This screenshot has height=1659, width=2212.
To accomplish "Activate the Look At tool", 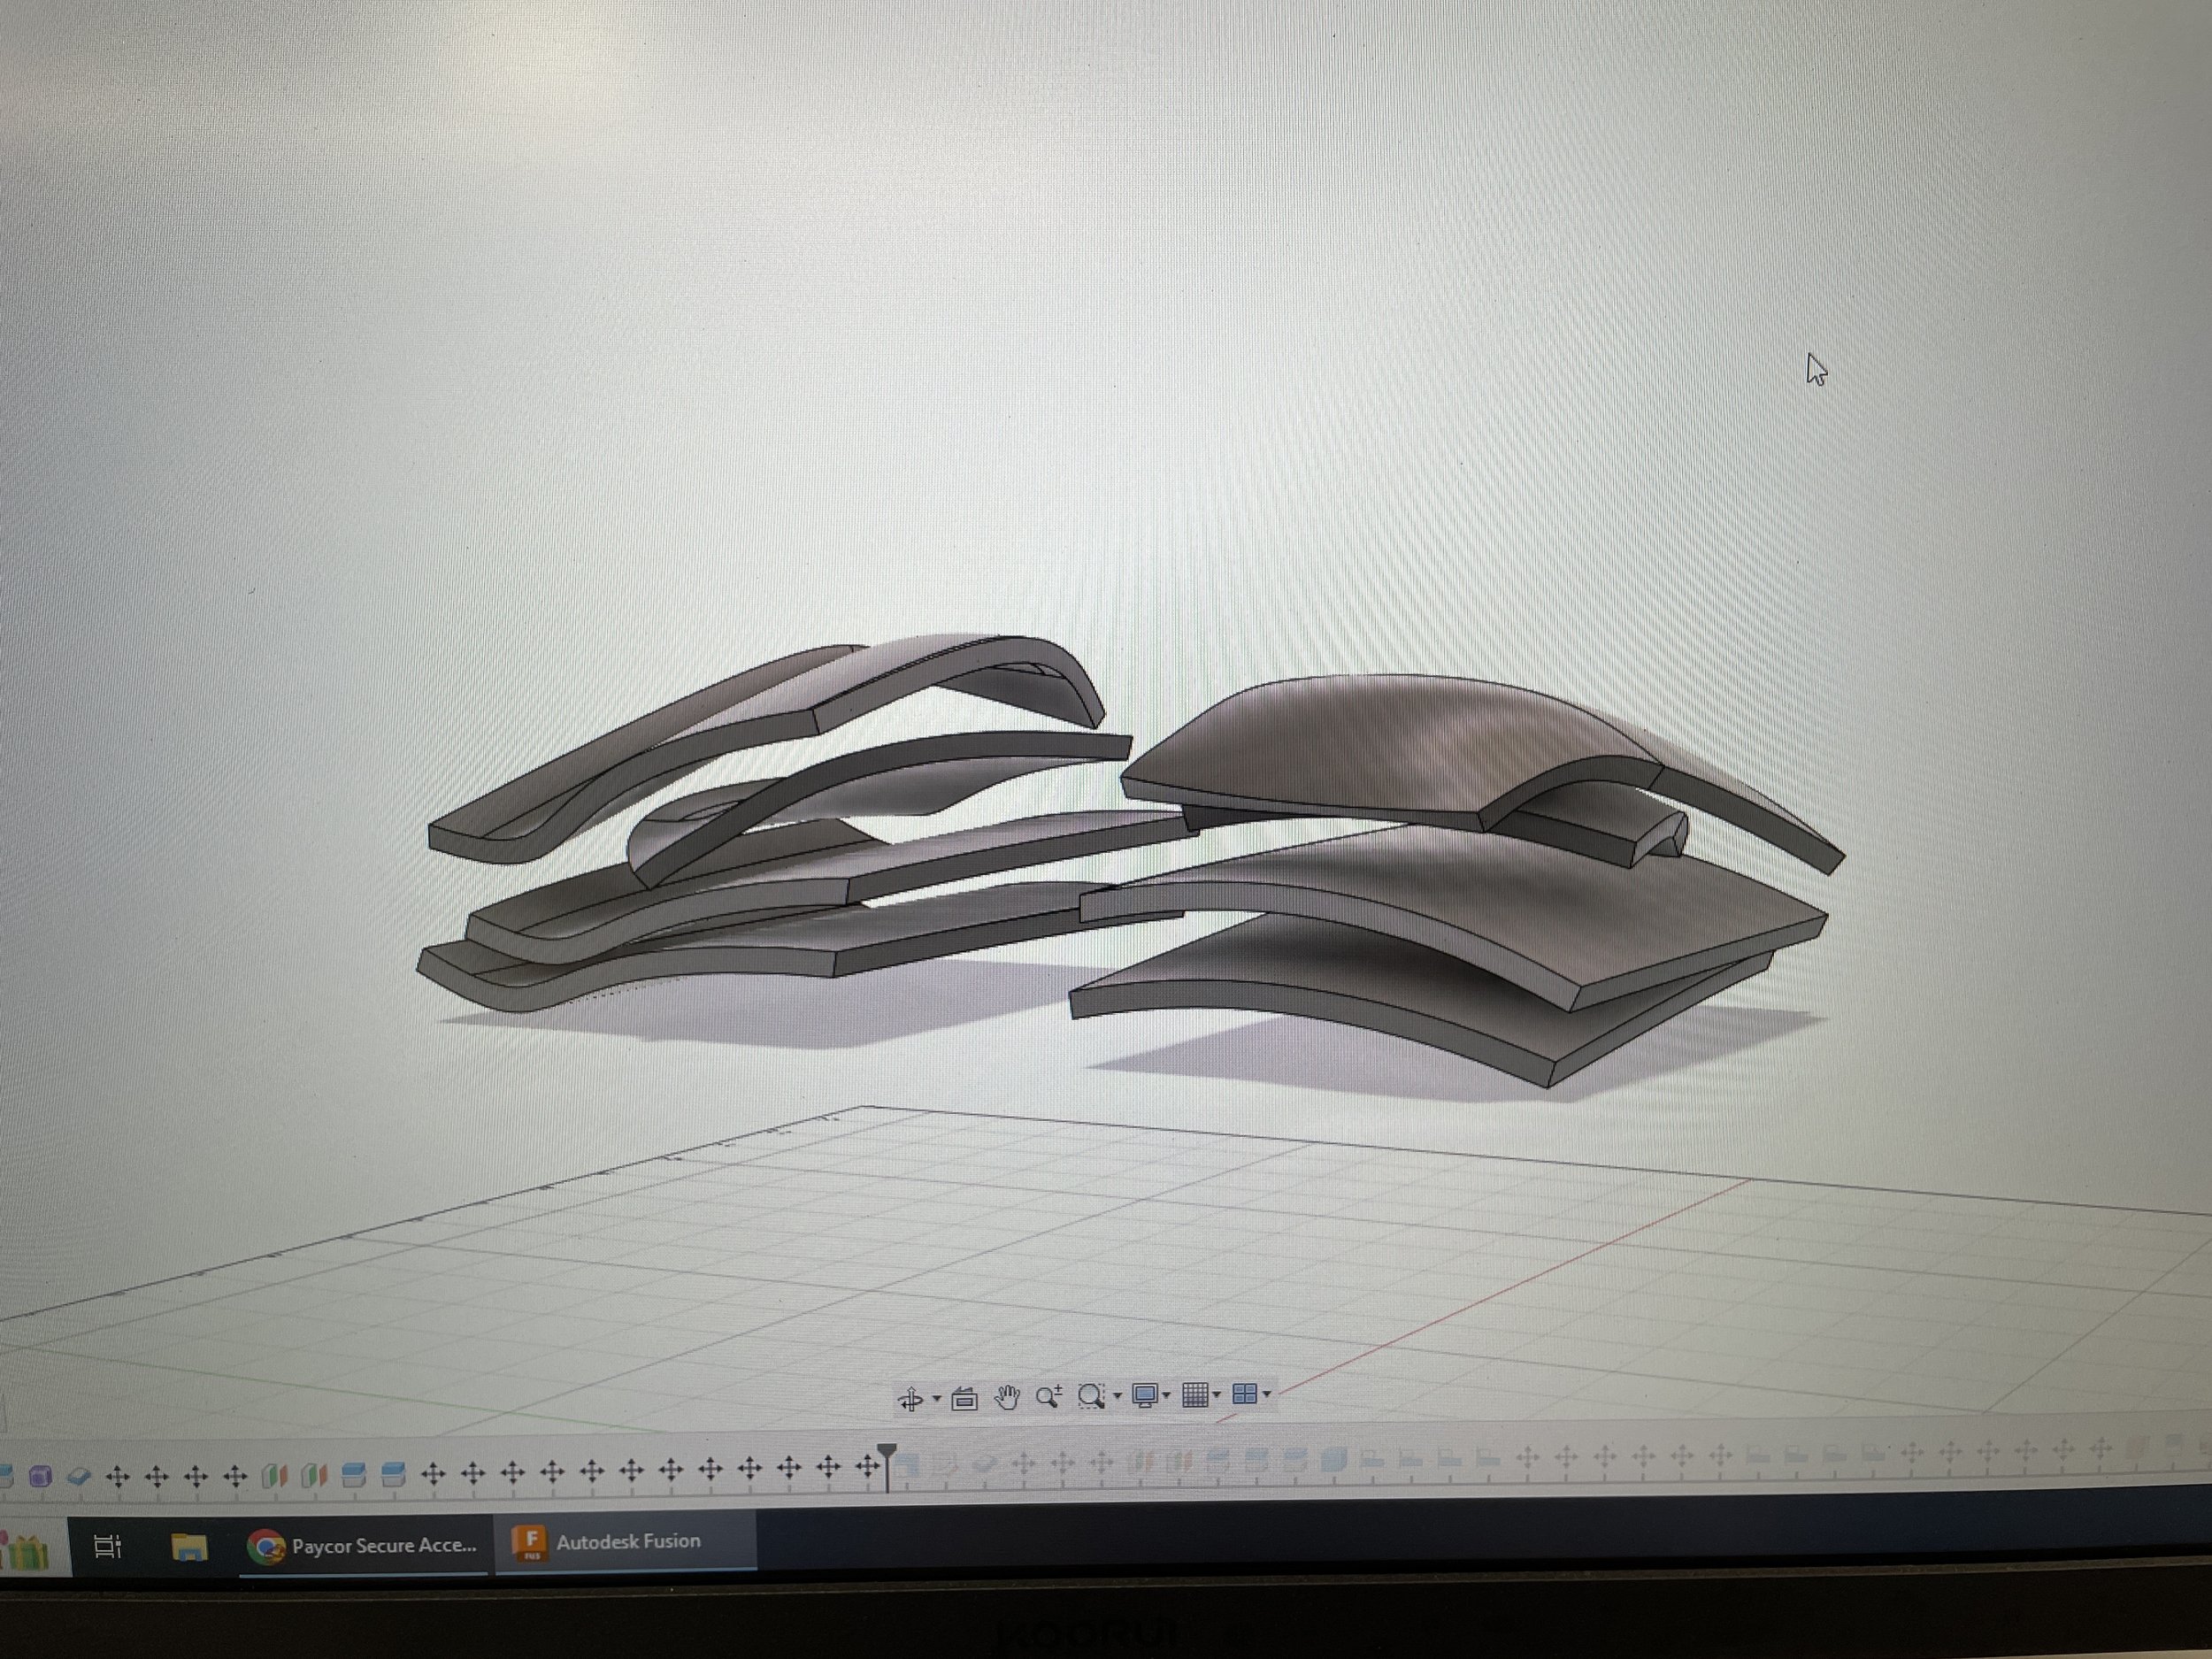I will pos(964,1398).
